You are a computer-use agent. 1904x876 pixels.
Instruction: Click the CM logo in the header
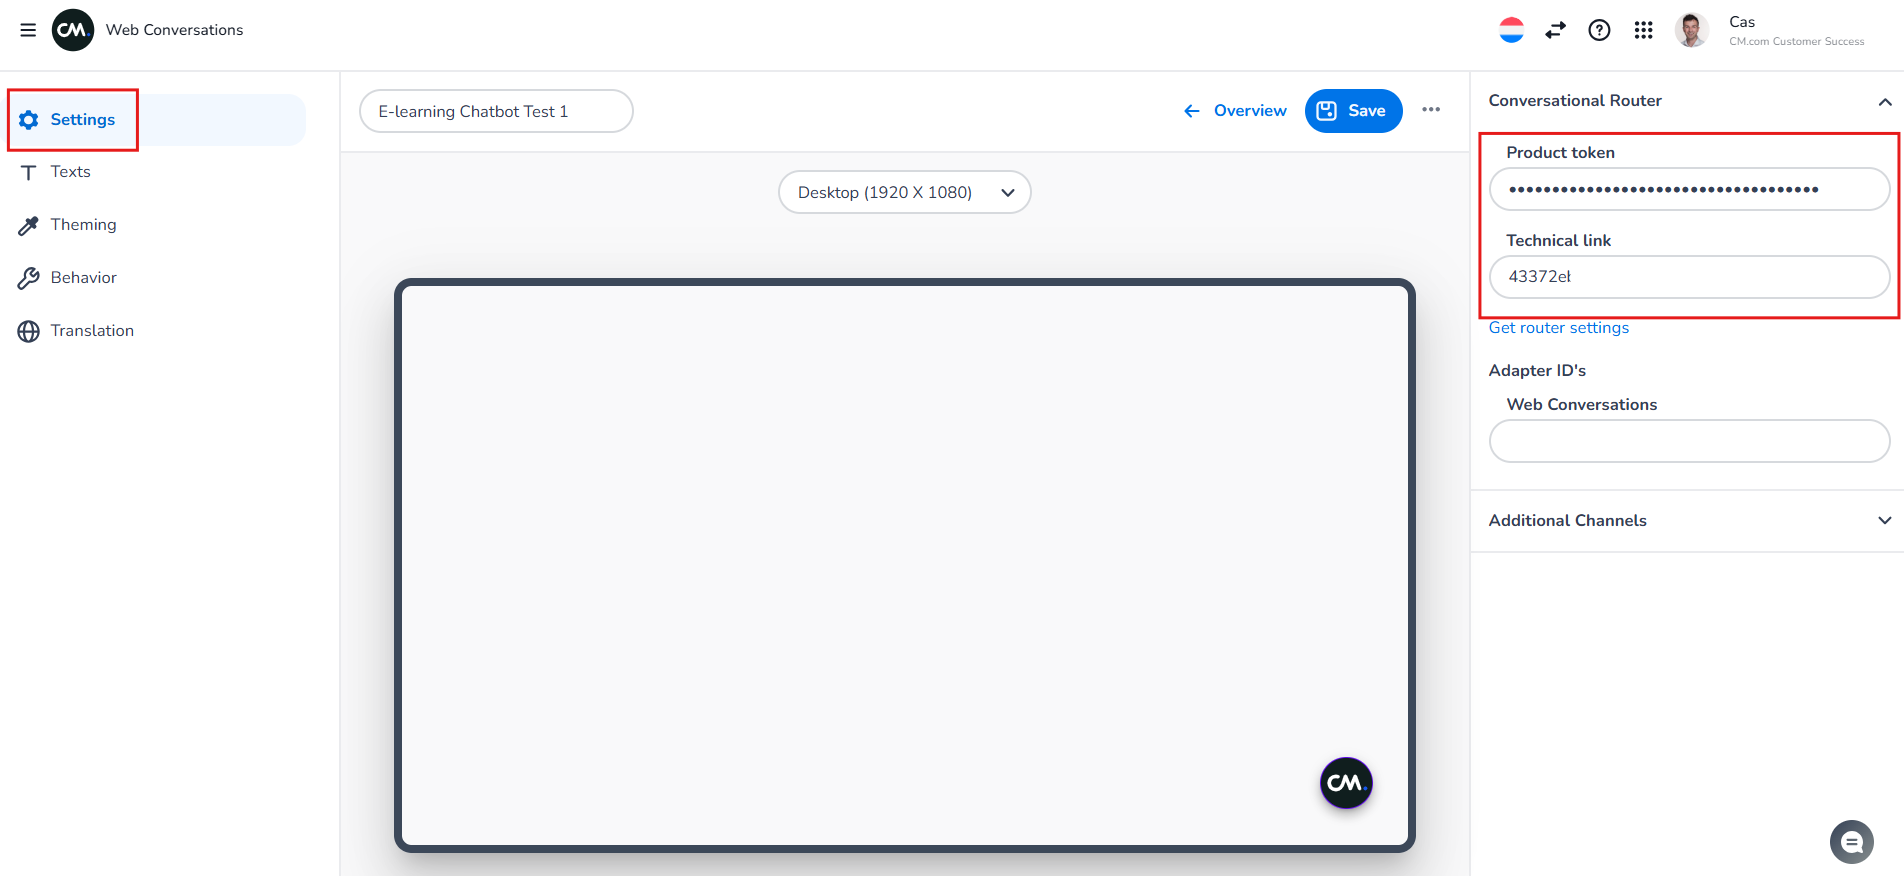coord(73,30)
